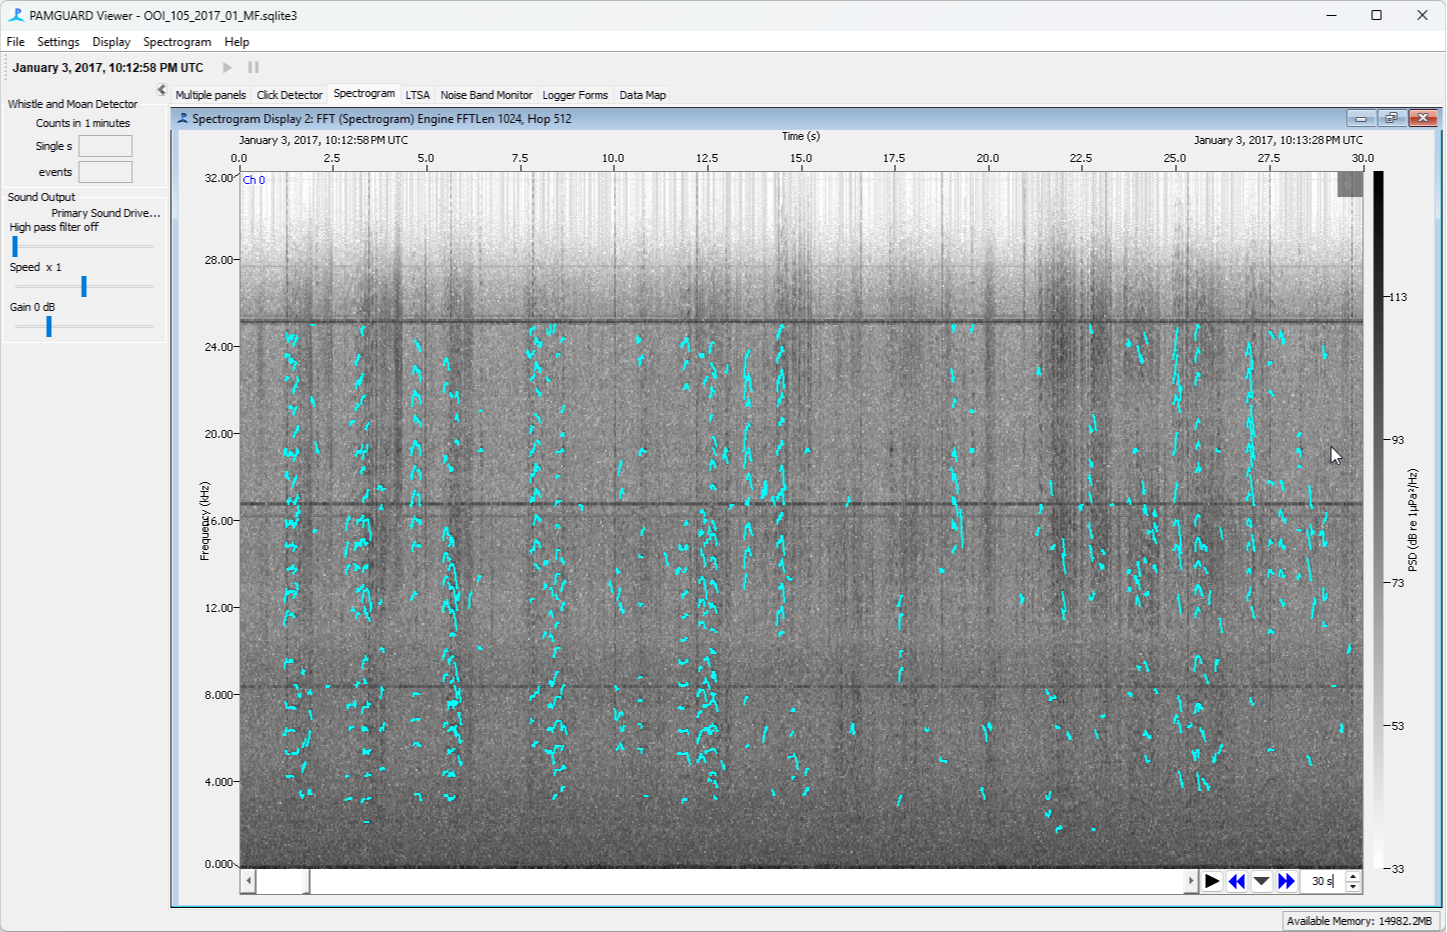
Task: Switch to the Click Detector tab
Action: point(289,95)
